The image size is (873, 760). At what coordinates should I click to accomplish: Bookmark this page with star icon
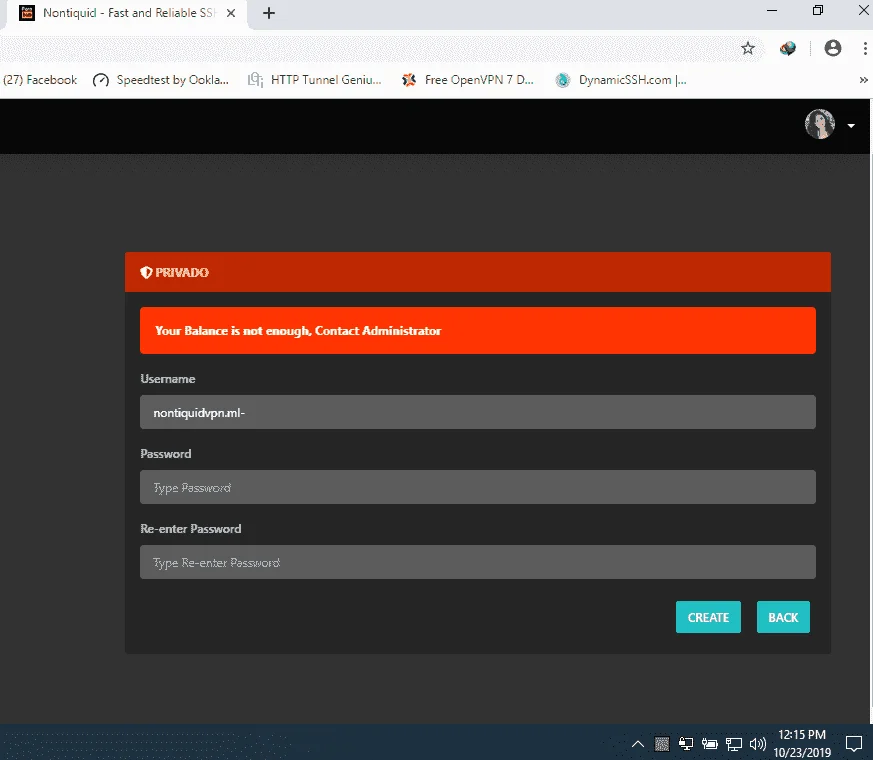pyautogui.click(x=748, y=48)
